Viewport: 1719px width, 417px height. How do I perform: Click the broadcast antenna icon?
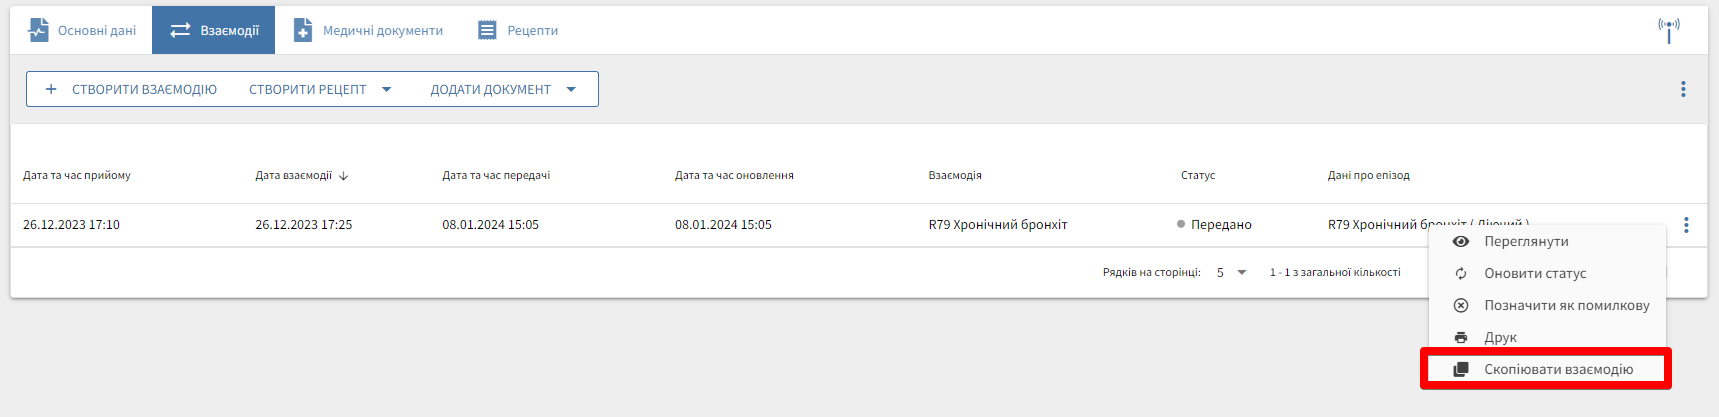coord(1668,29)
